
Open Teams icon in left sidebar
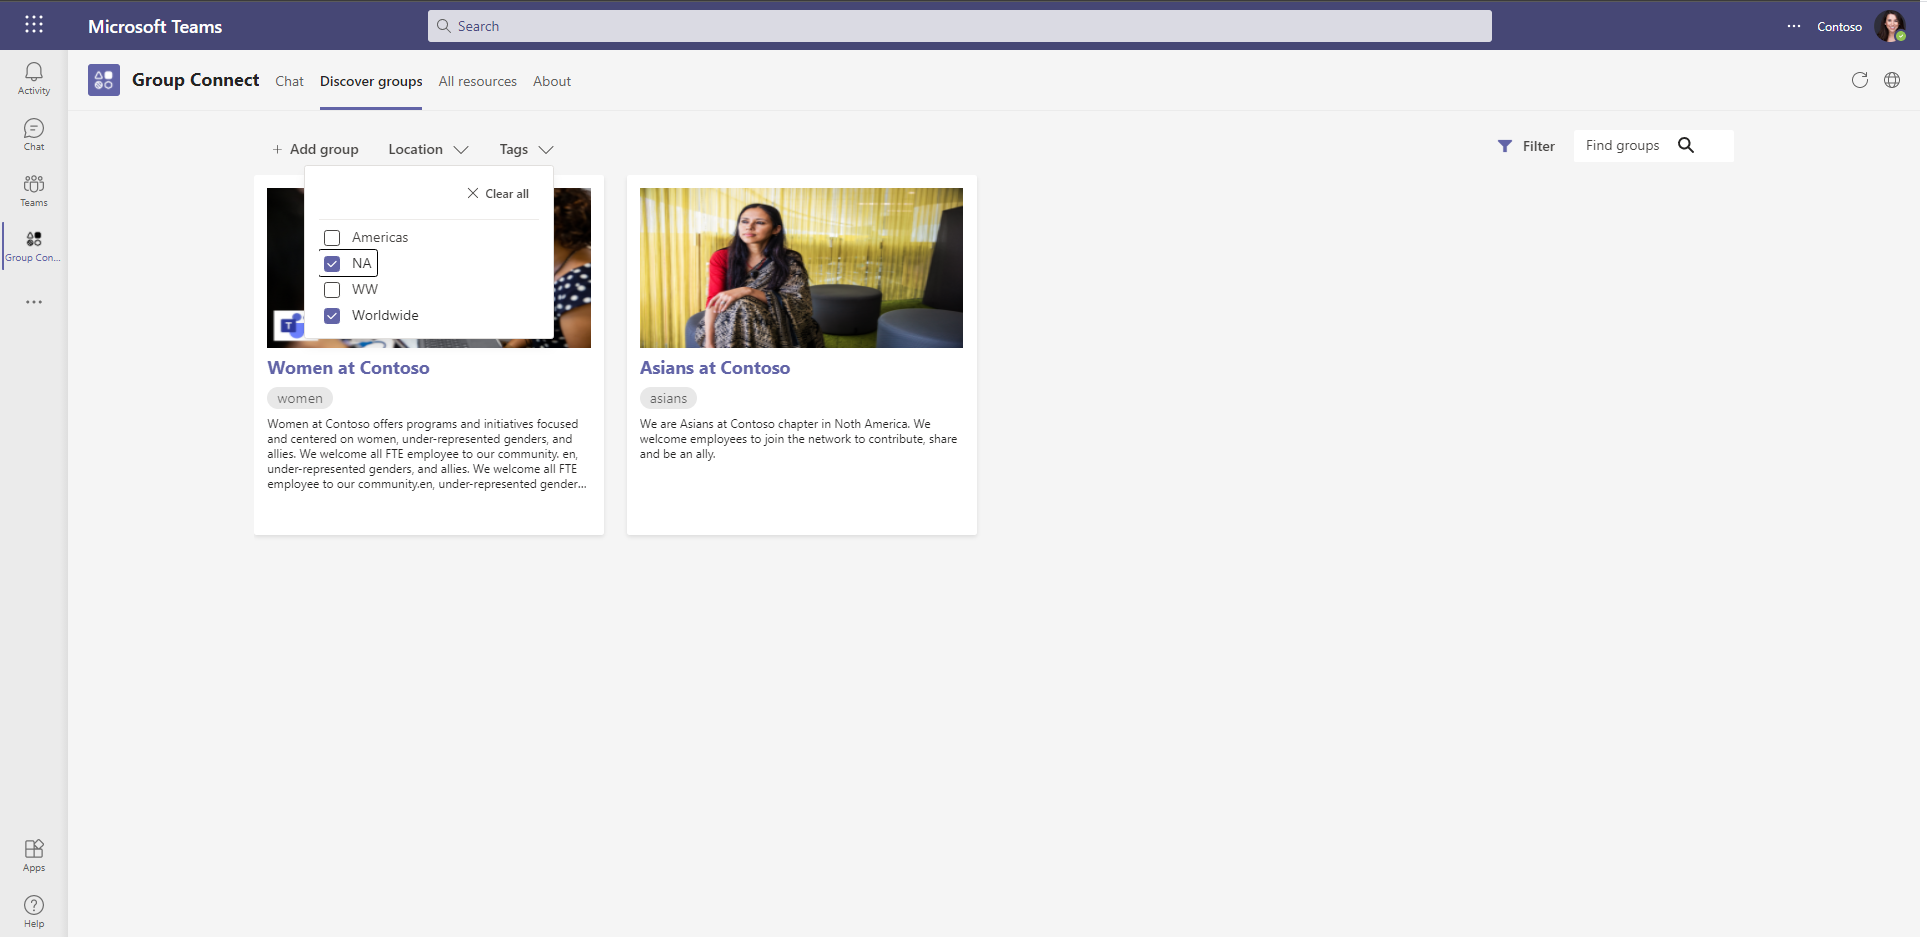coord(34,190)
